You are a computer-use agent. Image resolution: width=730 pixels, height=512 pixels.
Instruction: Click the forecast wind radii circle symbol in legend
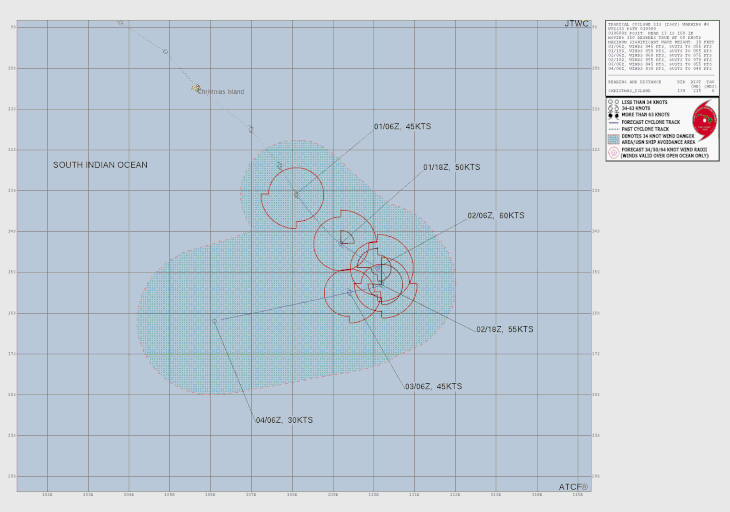click(x=614, y=153)
